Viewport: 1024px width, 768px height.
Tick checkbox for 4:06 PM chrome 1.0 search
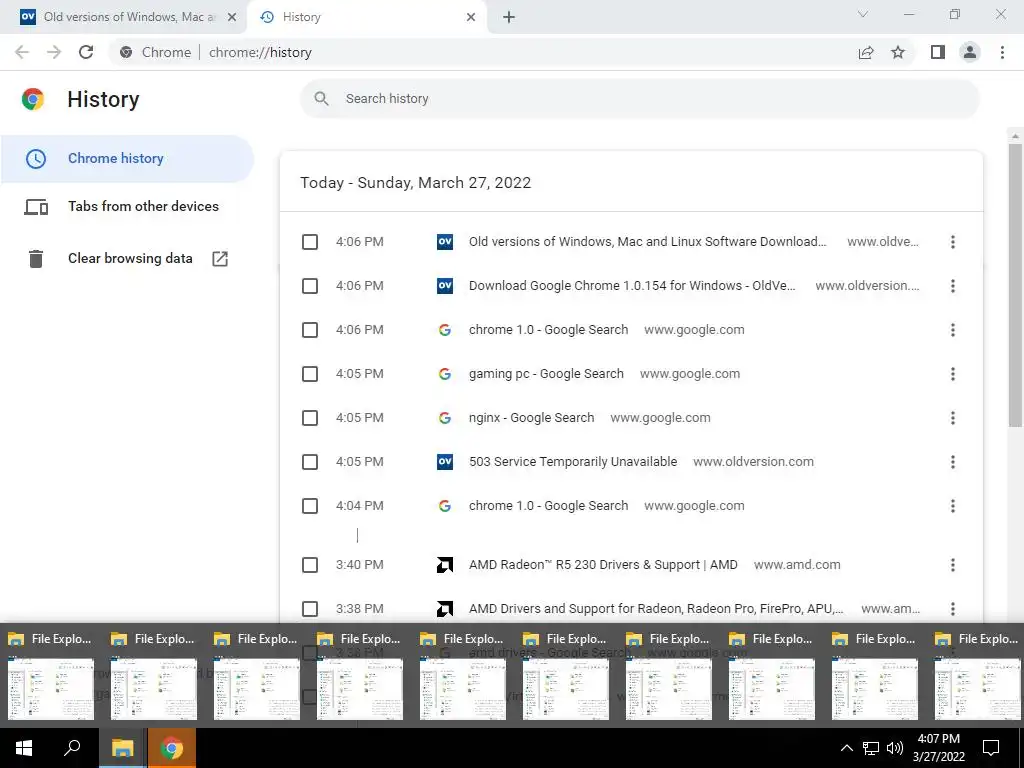[310, 330]
